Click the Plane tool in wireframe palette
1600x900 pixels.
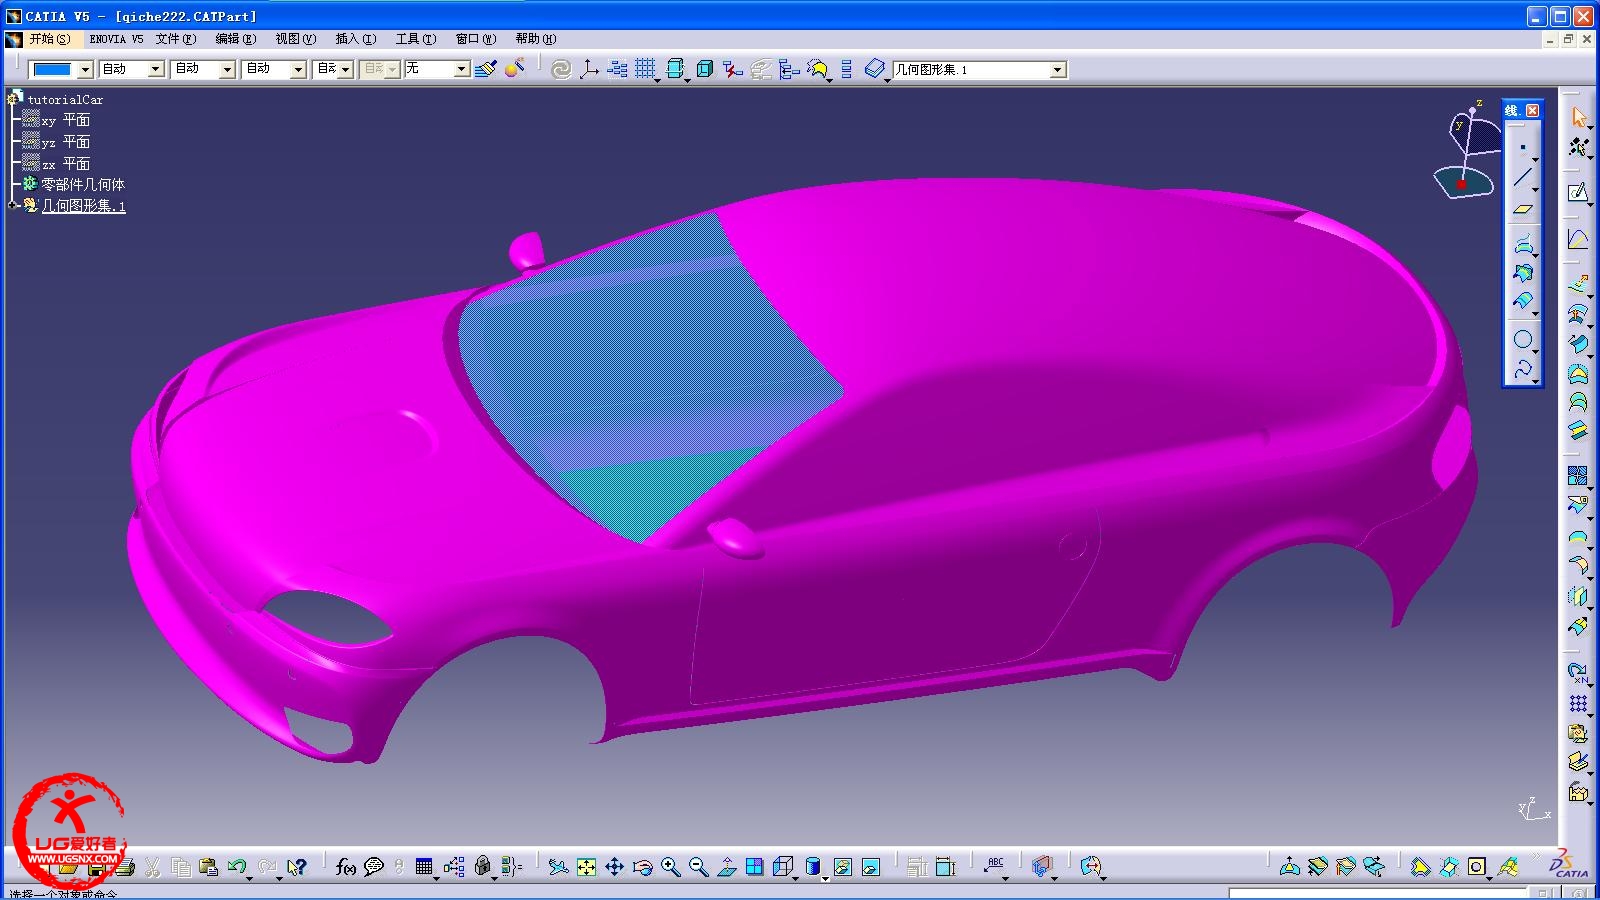[1523, 208]
